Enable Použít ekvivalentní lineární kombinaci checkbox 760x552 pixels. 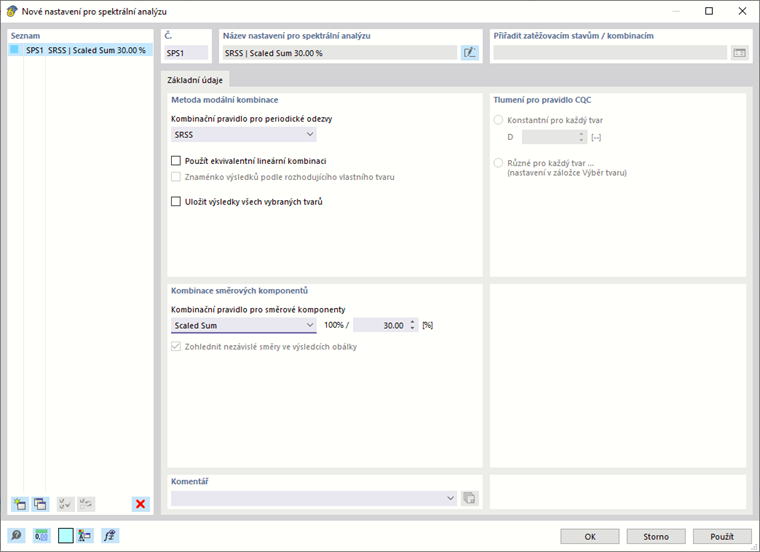[x=176, y=160]
